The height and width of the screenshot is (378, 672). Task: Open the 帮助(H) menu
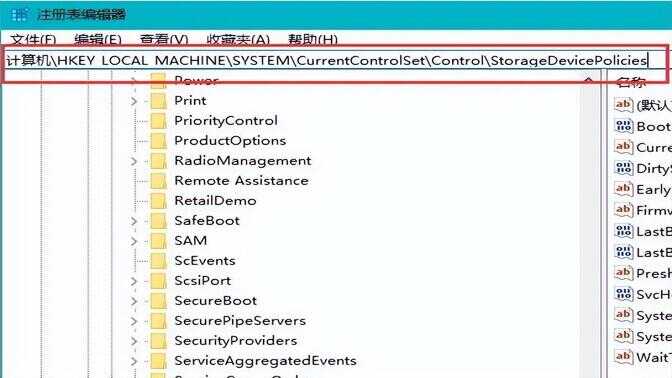(x=312, y=39)
